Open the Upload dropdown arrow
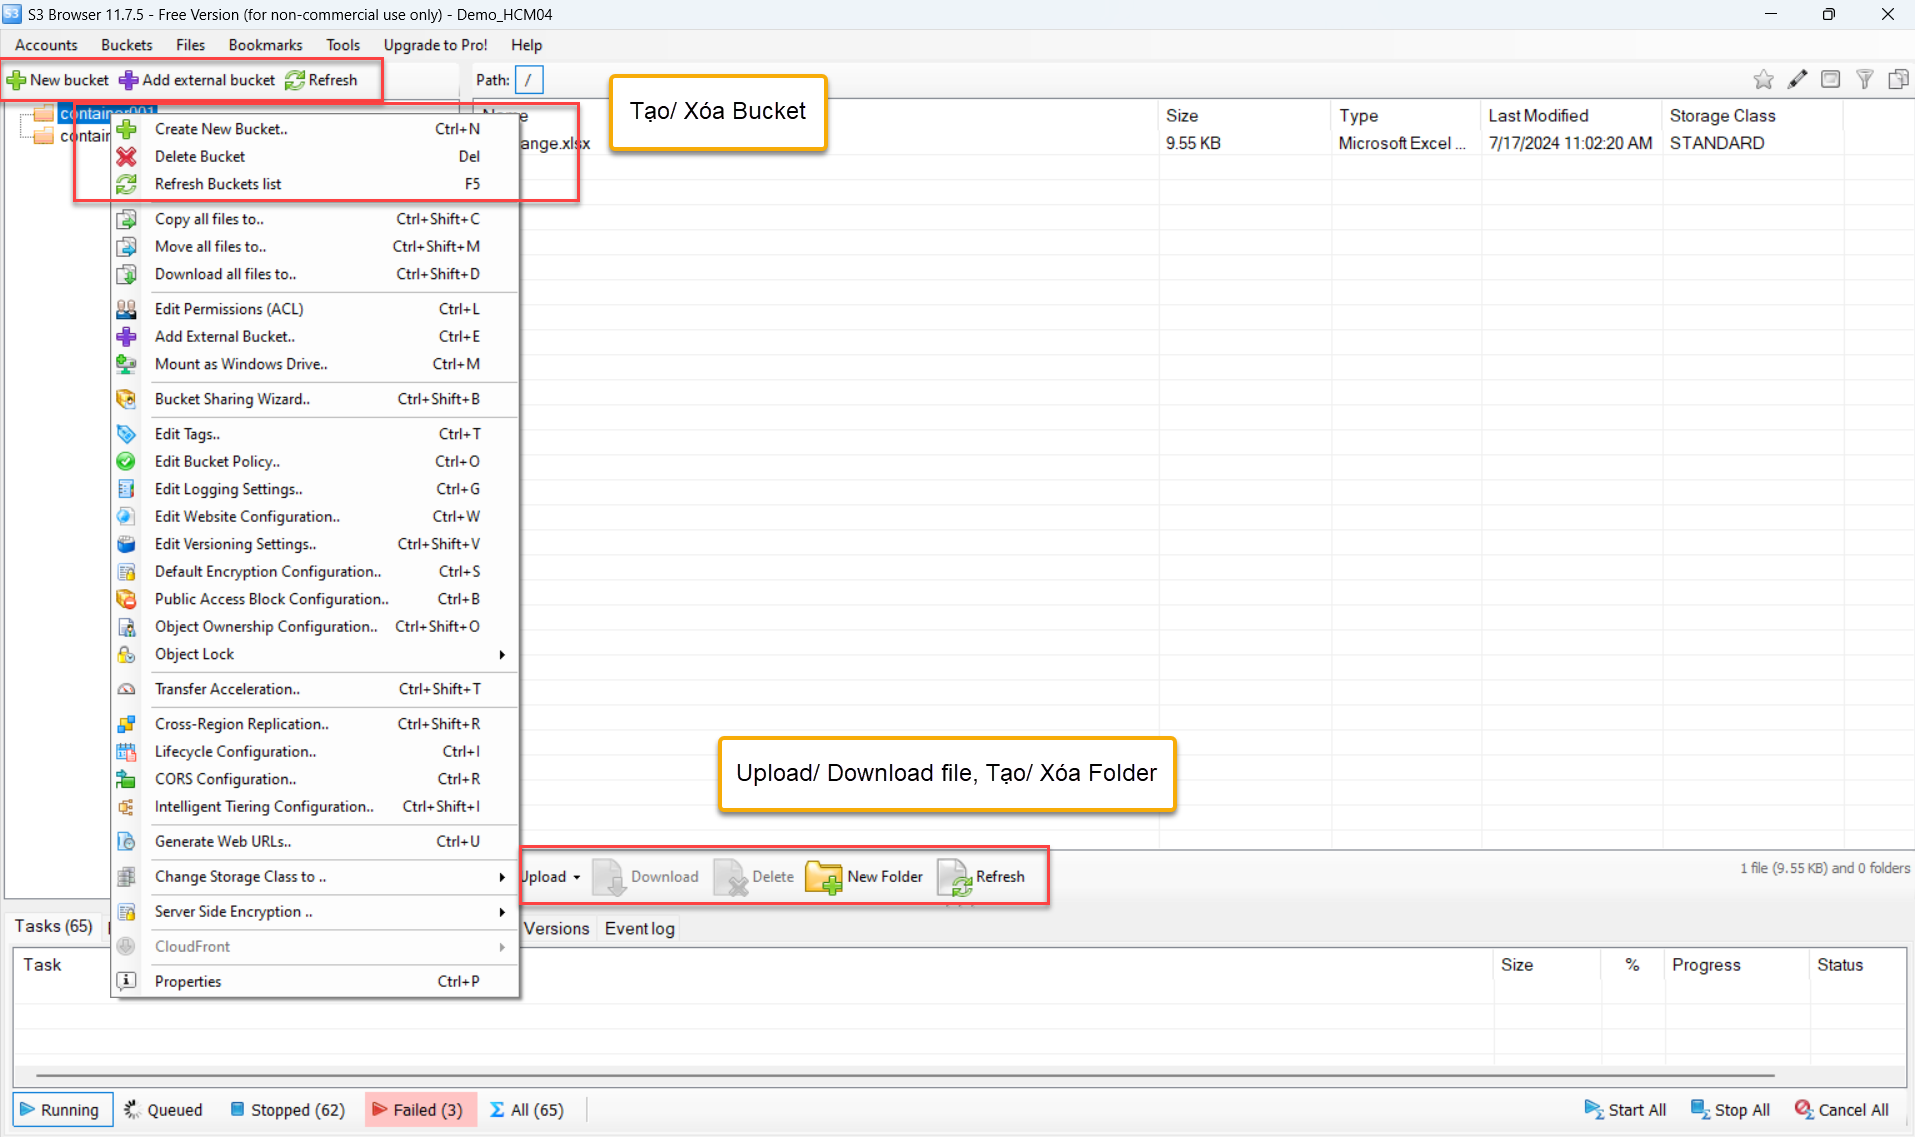The width and height of the screenshot is (1915, 1137). (x=577, y=877)
